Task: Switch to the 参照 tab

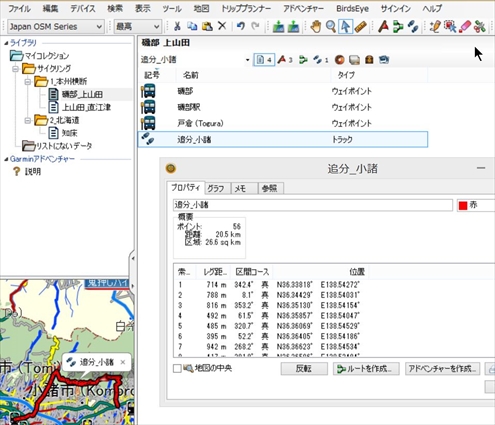Action: (270, 189)
